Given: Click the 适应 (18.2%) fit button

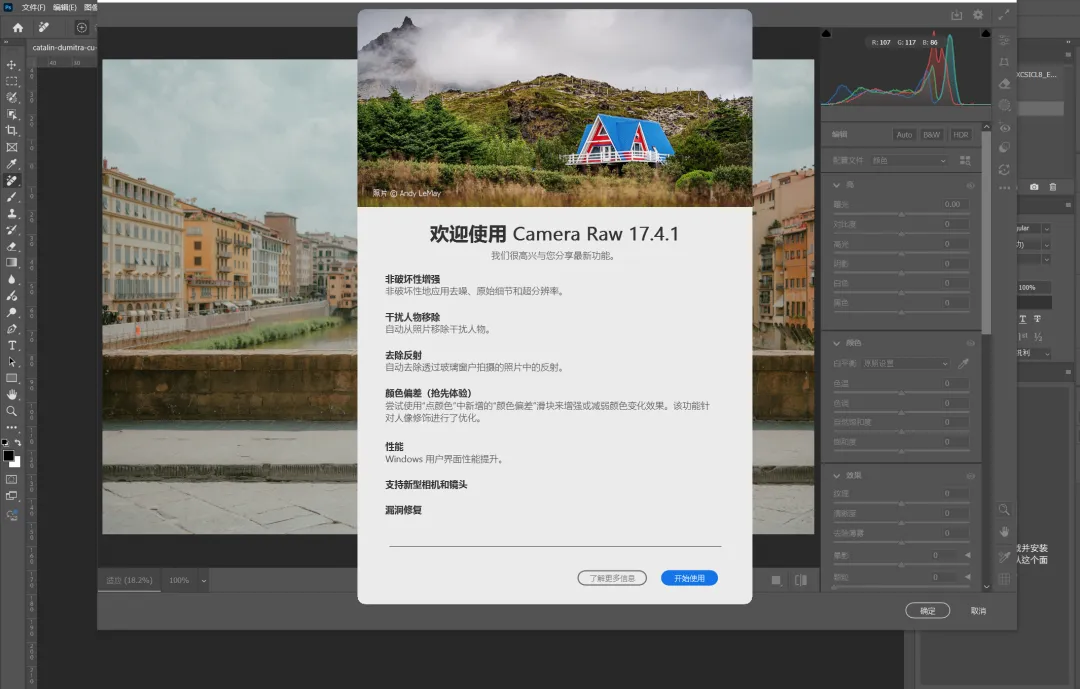Looking at the screenshot, I should pos(129,581).
